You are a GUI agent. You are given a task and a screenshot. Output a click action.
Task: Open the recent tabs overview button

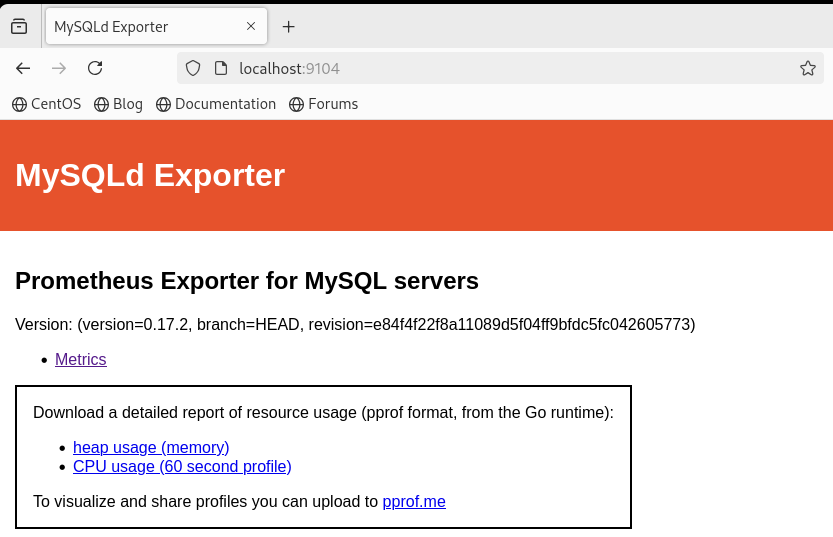(19, 26)
